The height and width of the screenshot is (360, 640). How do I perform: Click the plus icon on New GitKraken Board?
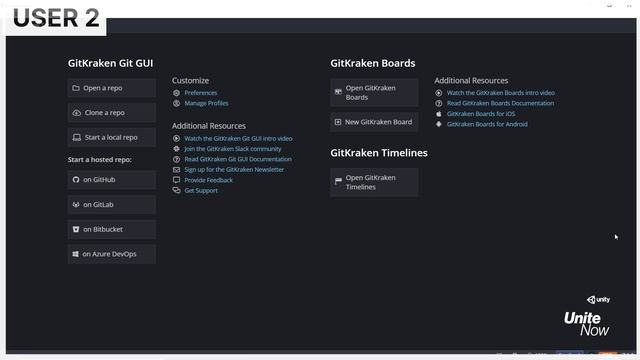(x=338, y=122)
